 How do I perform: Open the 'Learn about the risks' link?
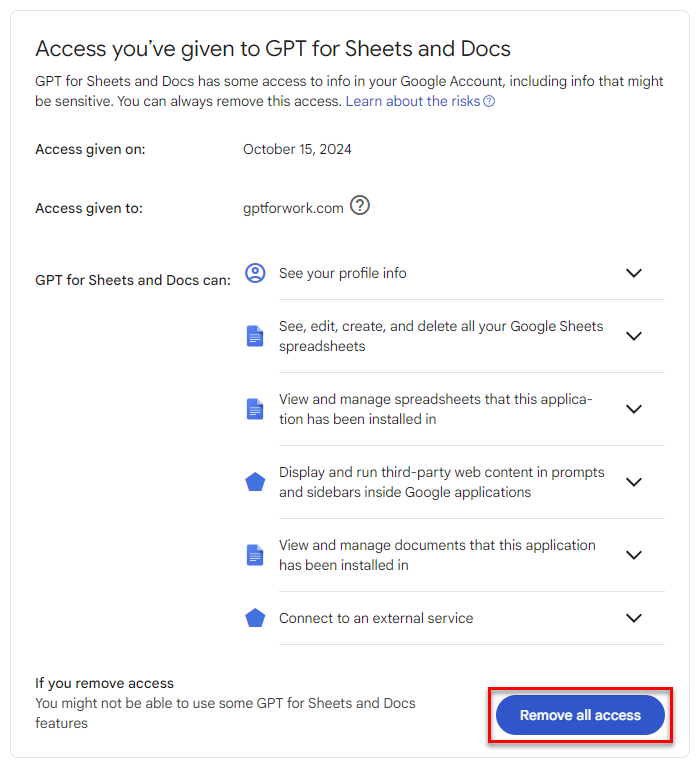pyautogui.click(x=413, y=102)
